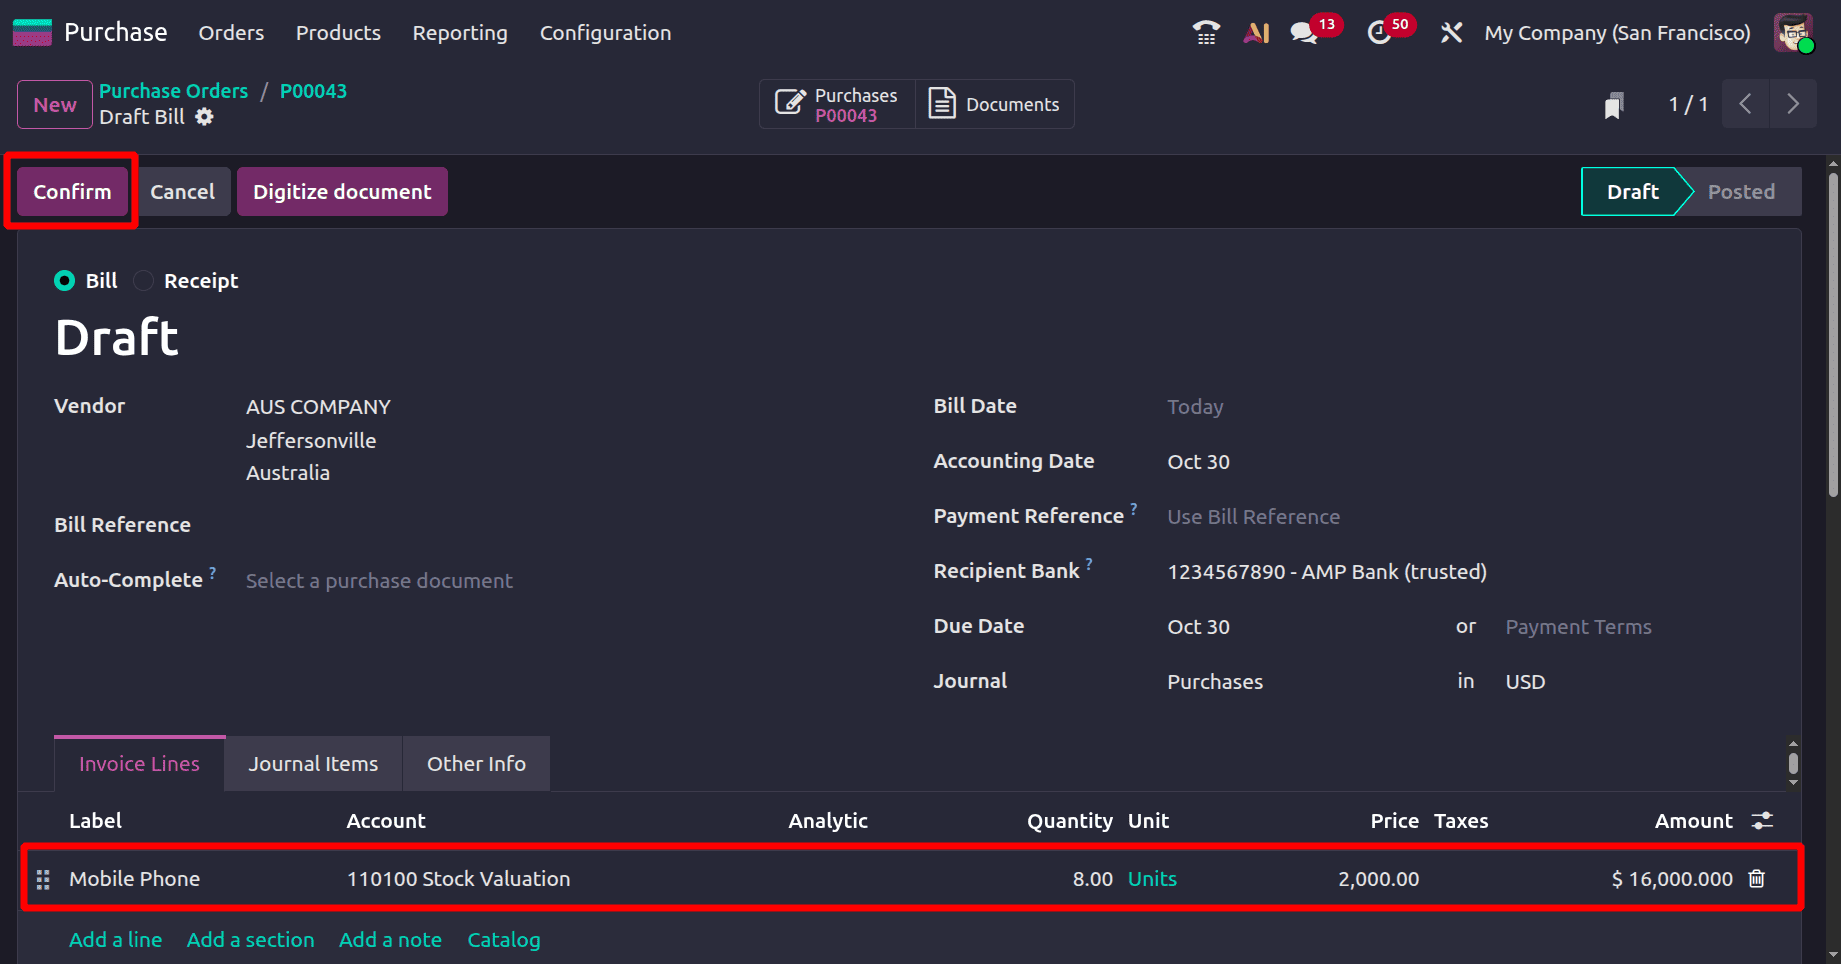Open the Orders menu
1841x964 pixels.
[231, 32]
